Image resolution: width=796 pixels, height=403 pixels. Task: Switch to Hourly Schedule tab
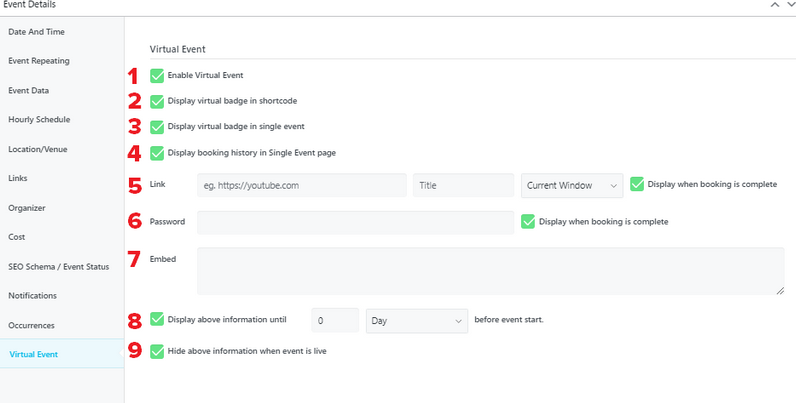click(39, 119)
